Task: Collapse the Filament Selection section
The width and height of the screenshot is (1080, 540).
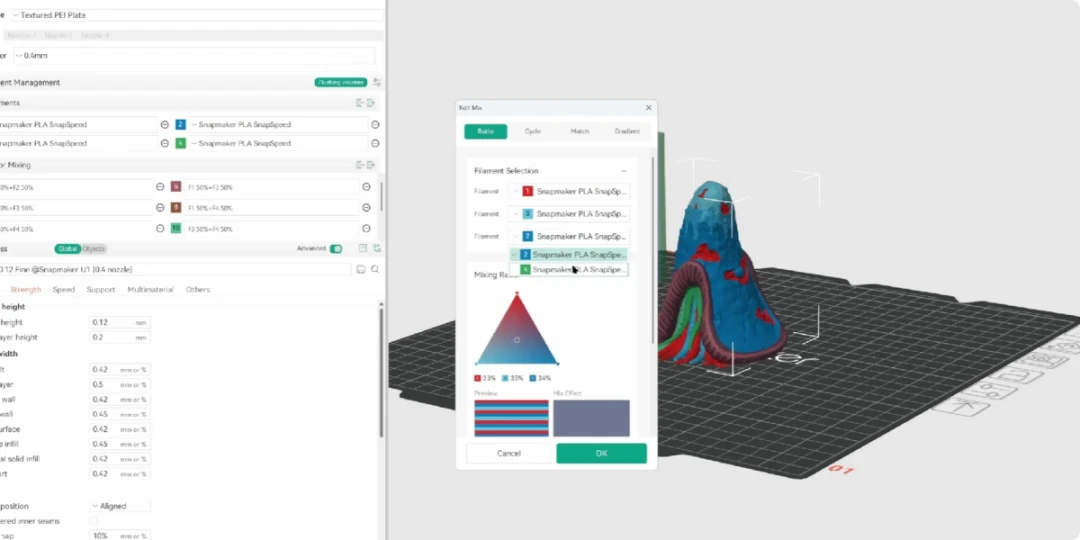Action: click(x=623, y=171)
